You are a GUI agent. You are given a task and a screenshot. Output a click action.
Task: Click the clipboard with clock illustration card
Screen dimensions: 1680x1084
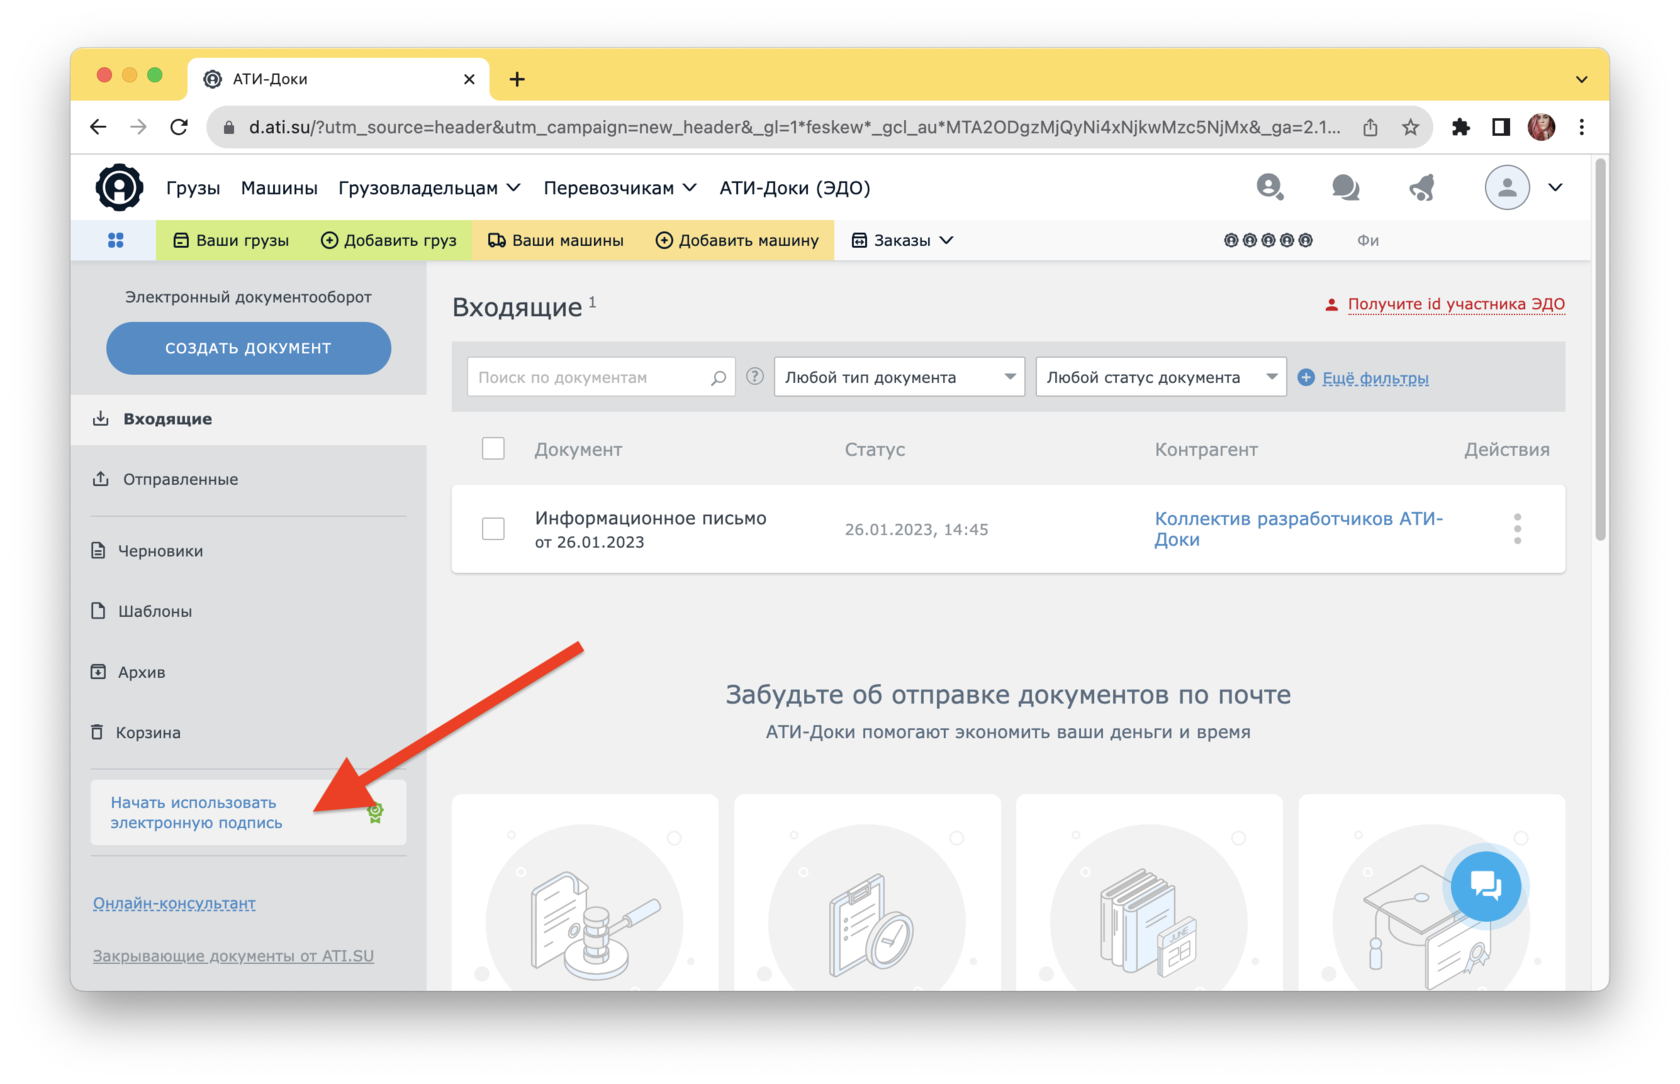coord(867,892)
